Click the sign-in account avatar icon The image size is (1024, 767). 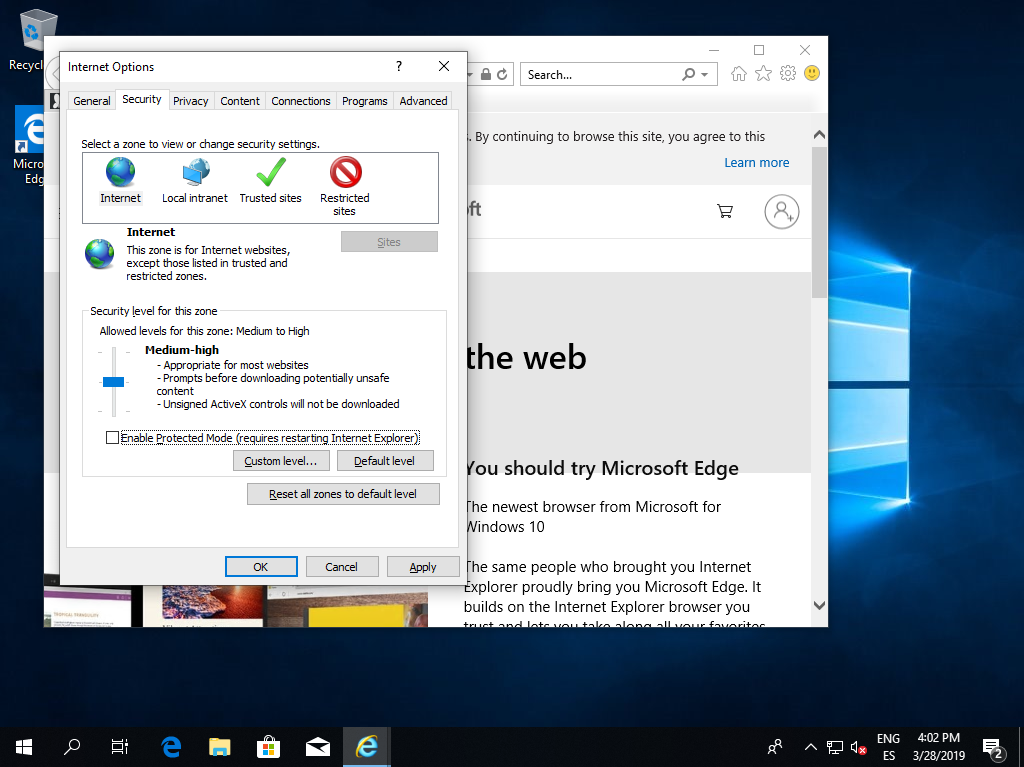click(x=782, y=212)
